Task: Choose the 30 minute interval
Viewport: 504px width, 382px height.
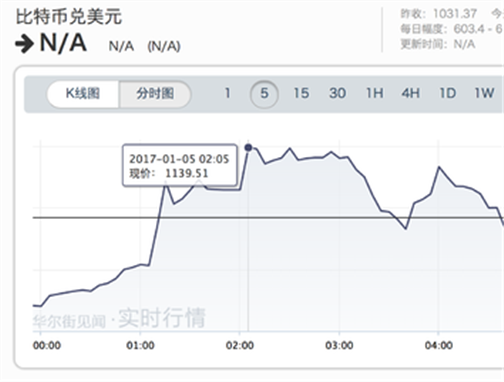Action: coord(337,93)
